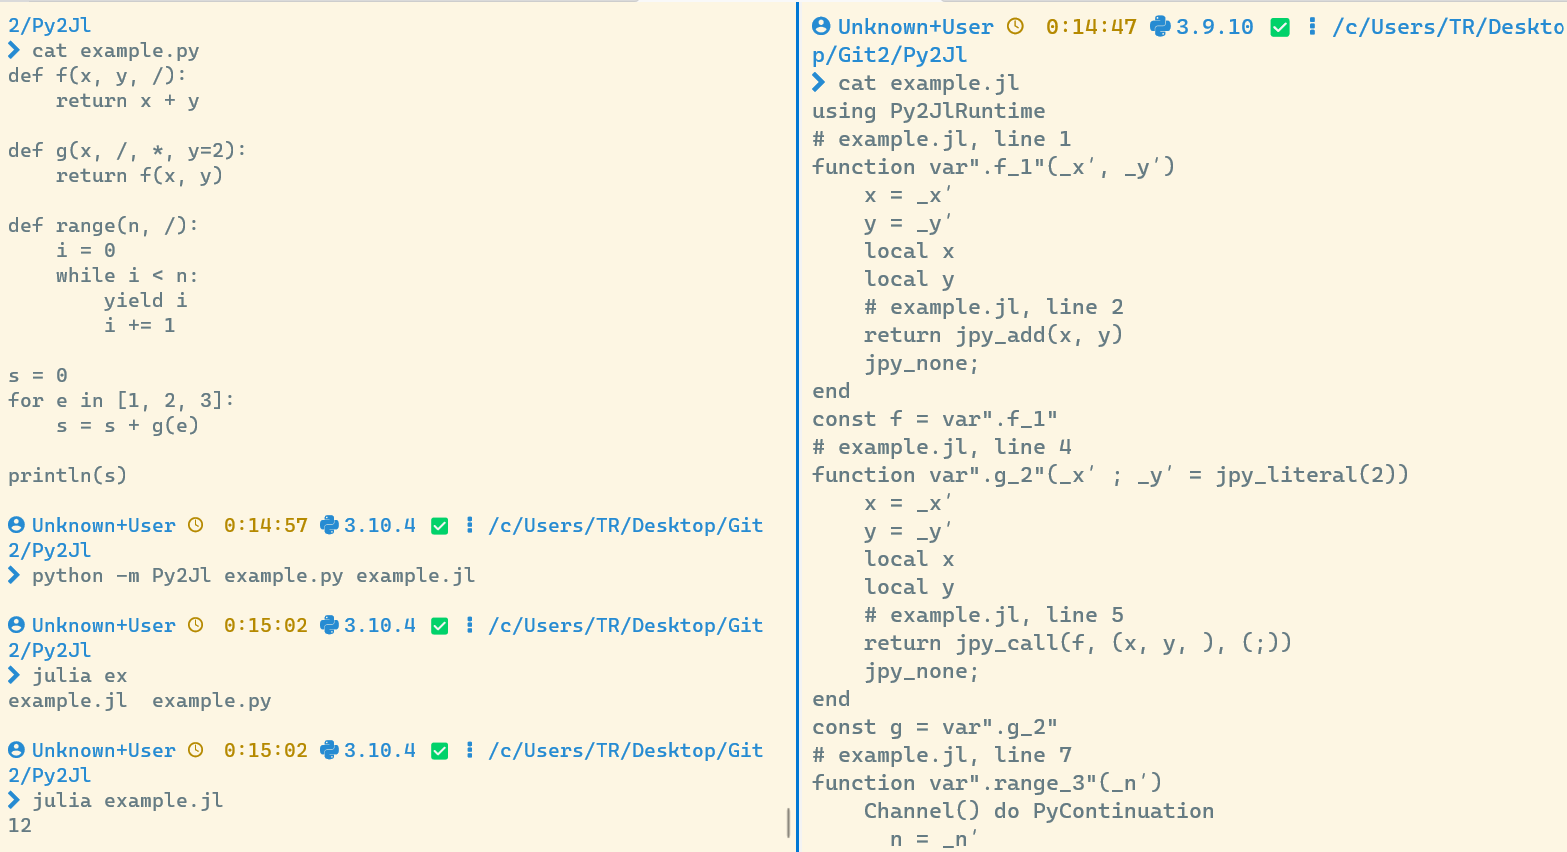Viewport: 1567px width, 852px height.
Task: Click the user icon in the 0:14:57 prompt
Action: tap(16, 525)
